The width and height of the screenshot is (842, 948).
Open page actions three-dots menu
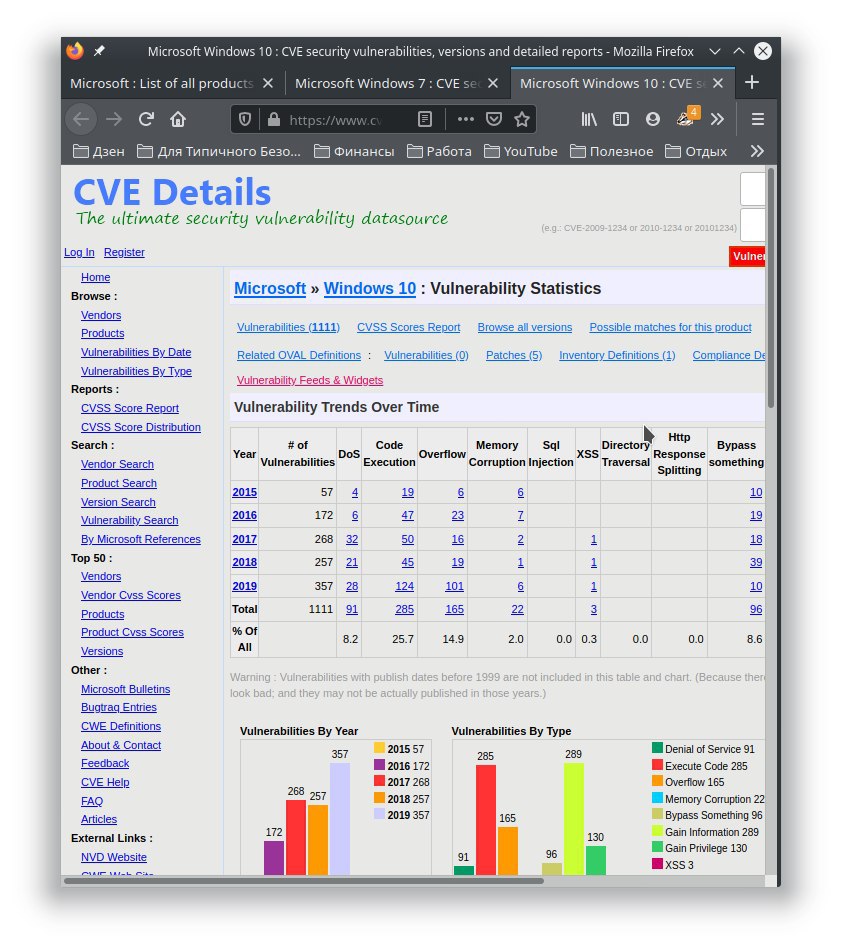pyautogui.click(x=465, y=119)
